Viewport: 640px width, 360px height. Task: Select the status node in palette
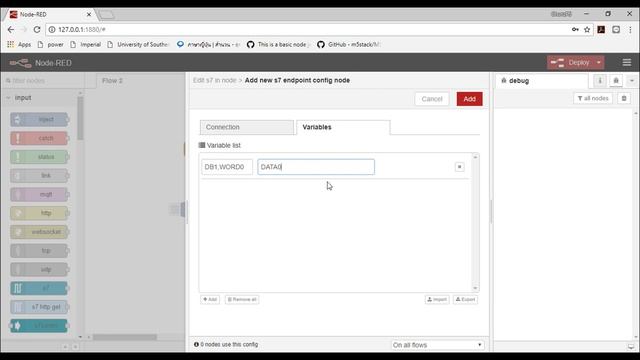pyautogui.click(x=39, y=157)
